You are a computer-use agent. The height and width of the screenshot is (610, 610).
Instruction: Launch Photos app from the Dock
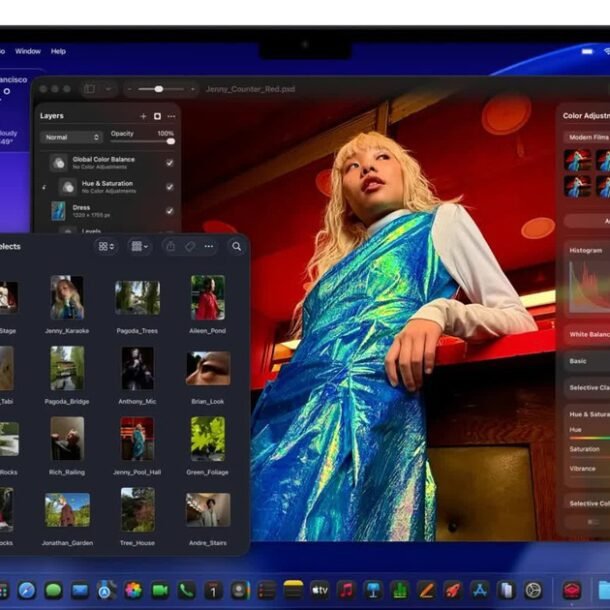[133, 590]
